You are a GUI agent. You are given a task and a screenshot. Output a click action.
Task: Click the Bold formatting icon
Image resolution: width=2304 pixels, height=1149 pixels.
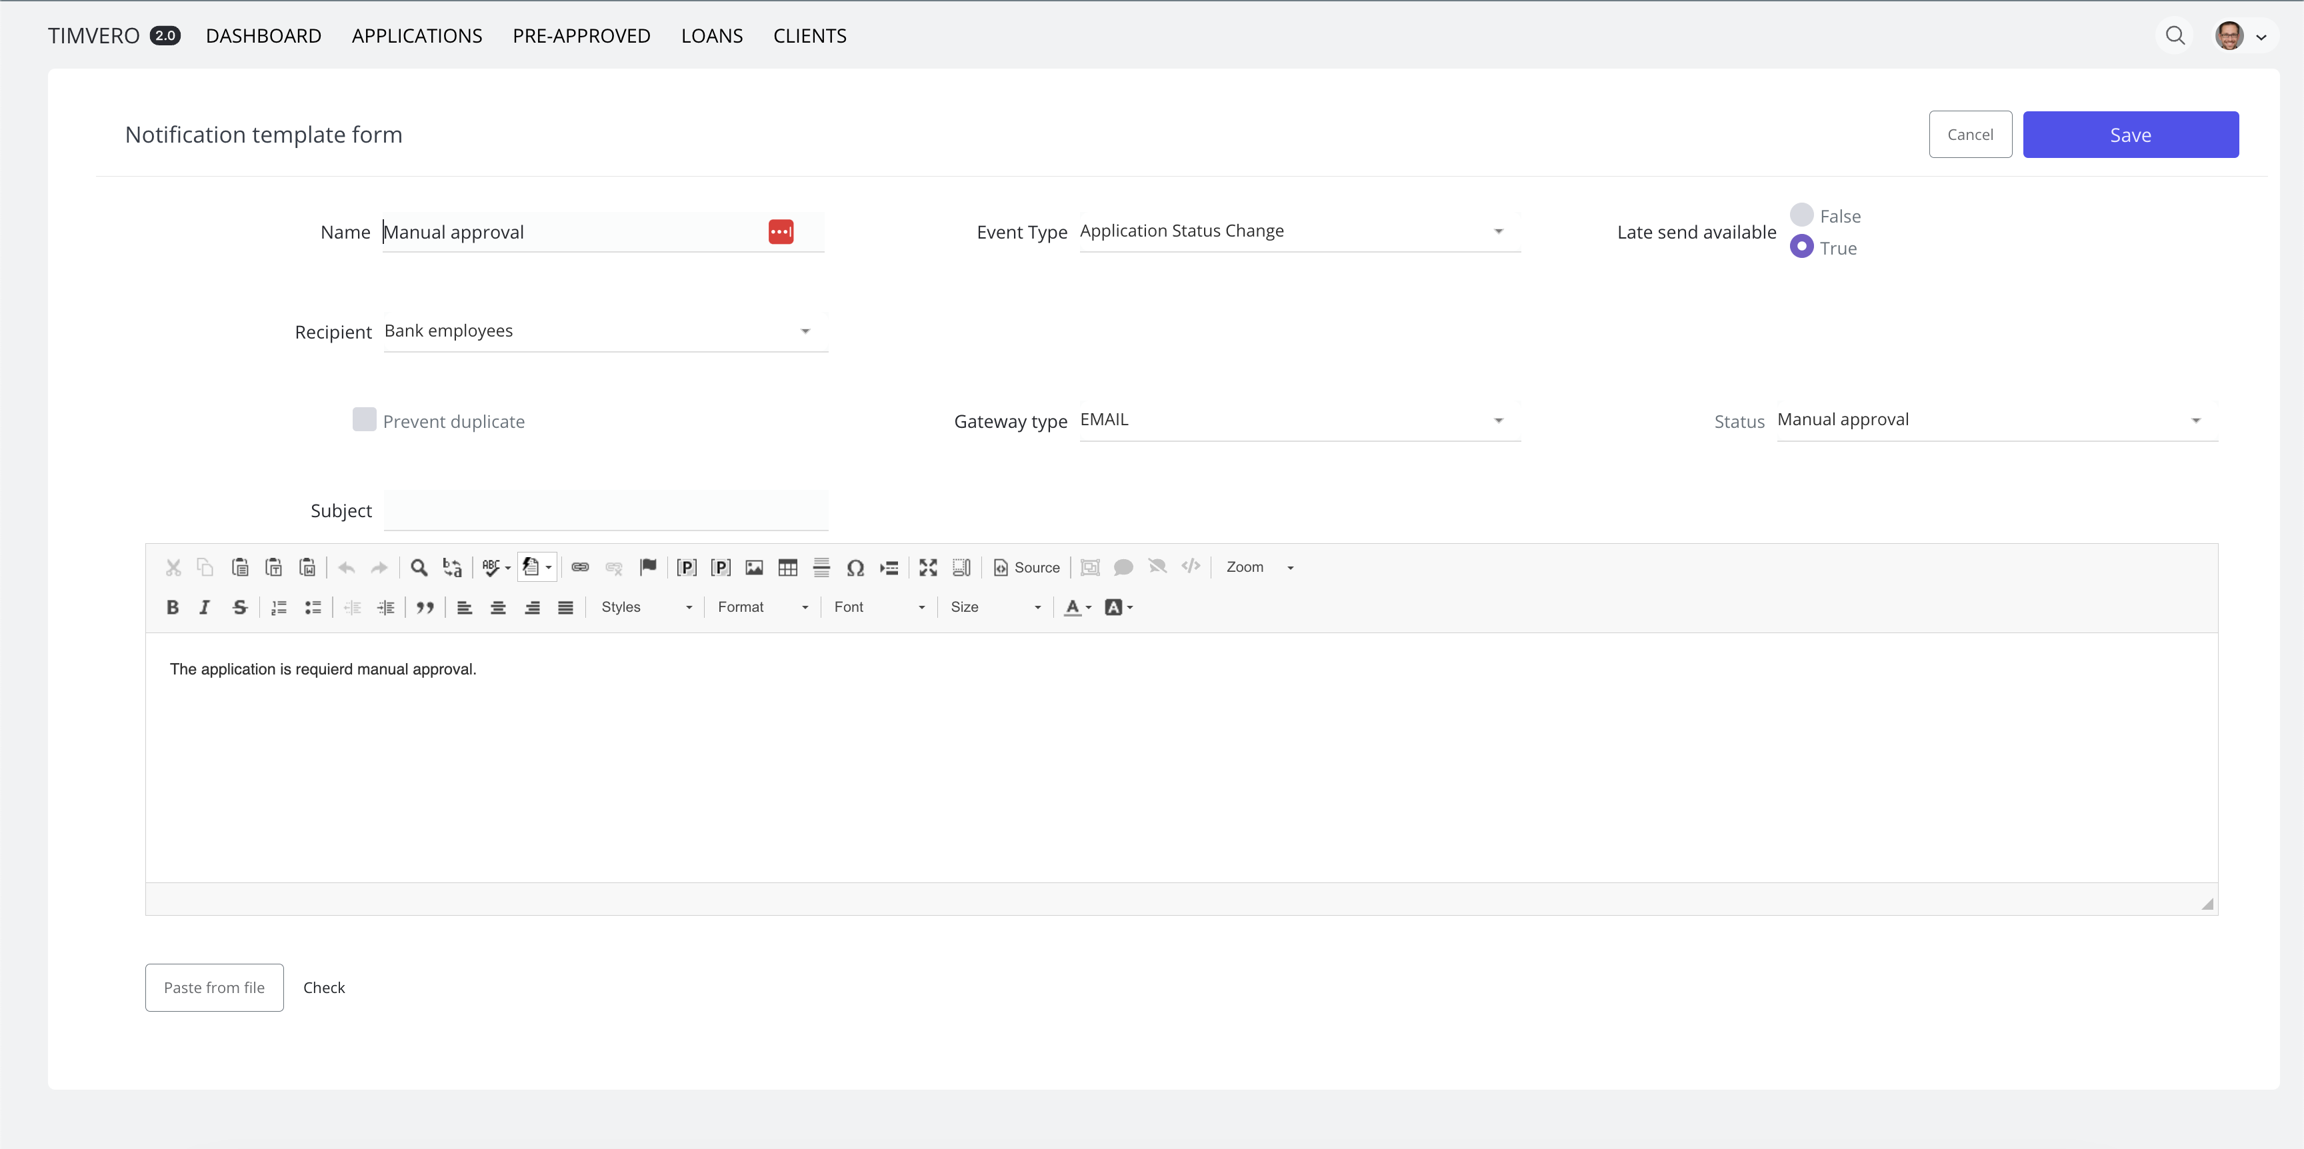tap(172, 607)
